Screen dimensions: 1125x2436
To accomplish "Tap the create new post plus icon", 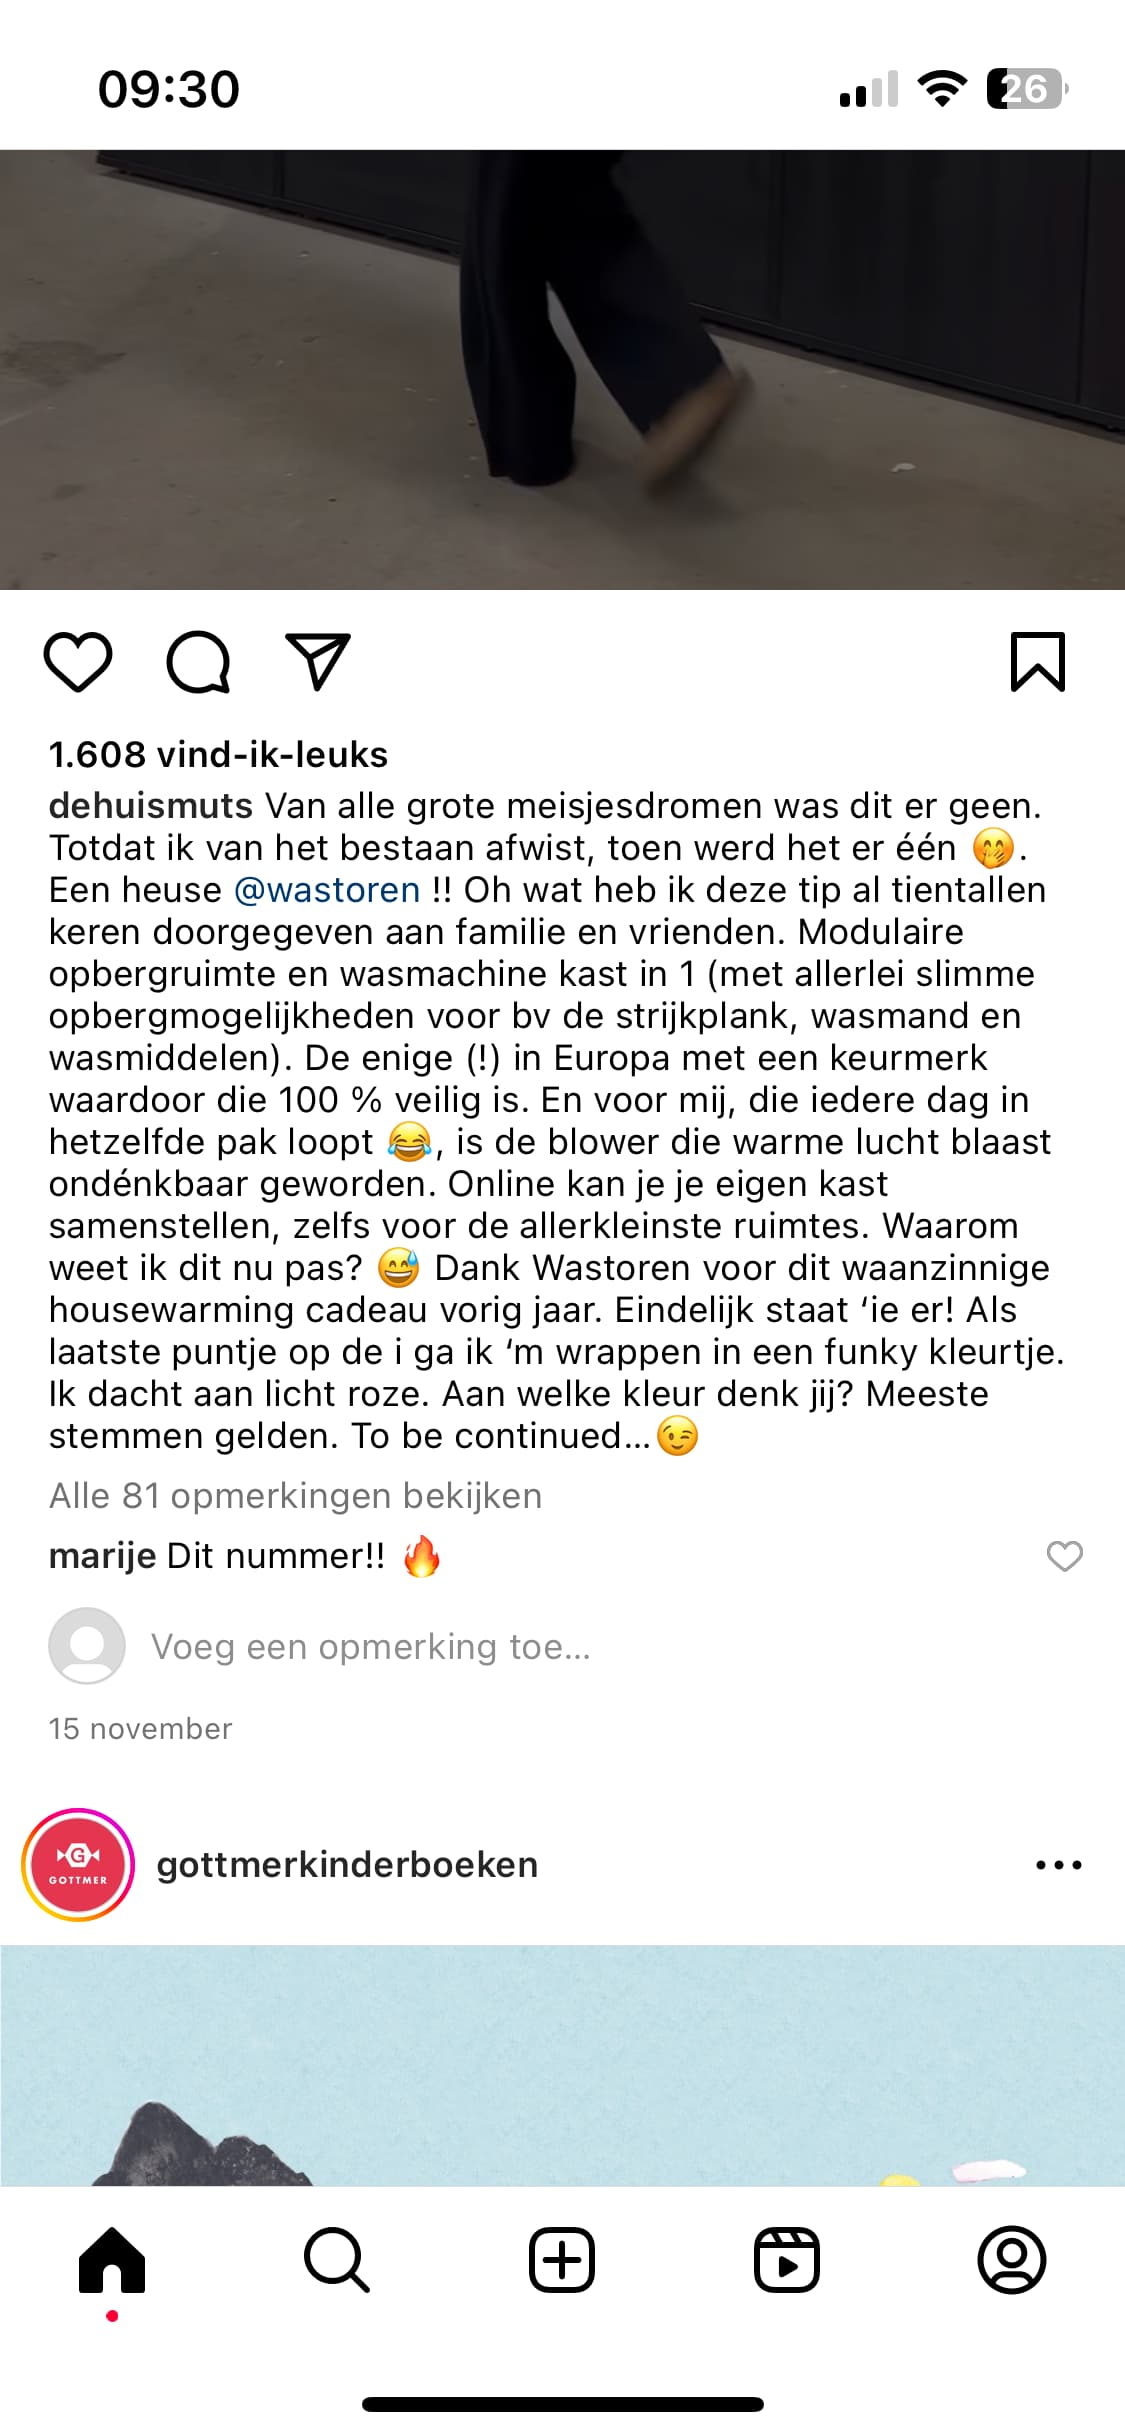I will [562, 2259].
